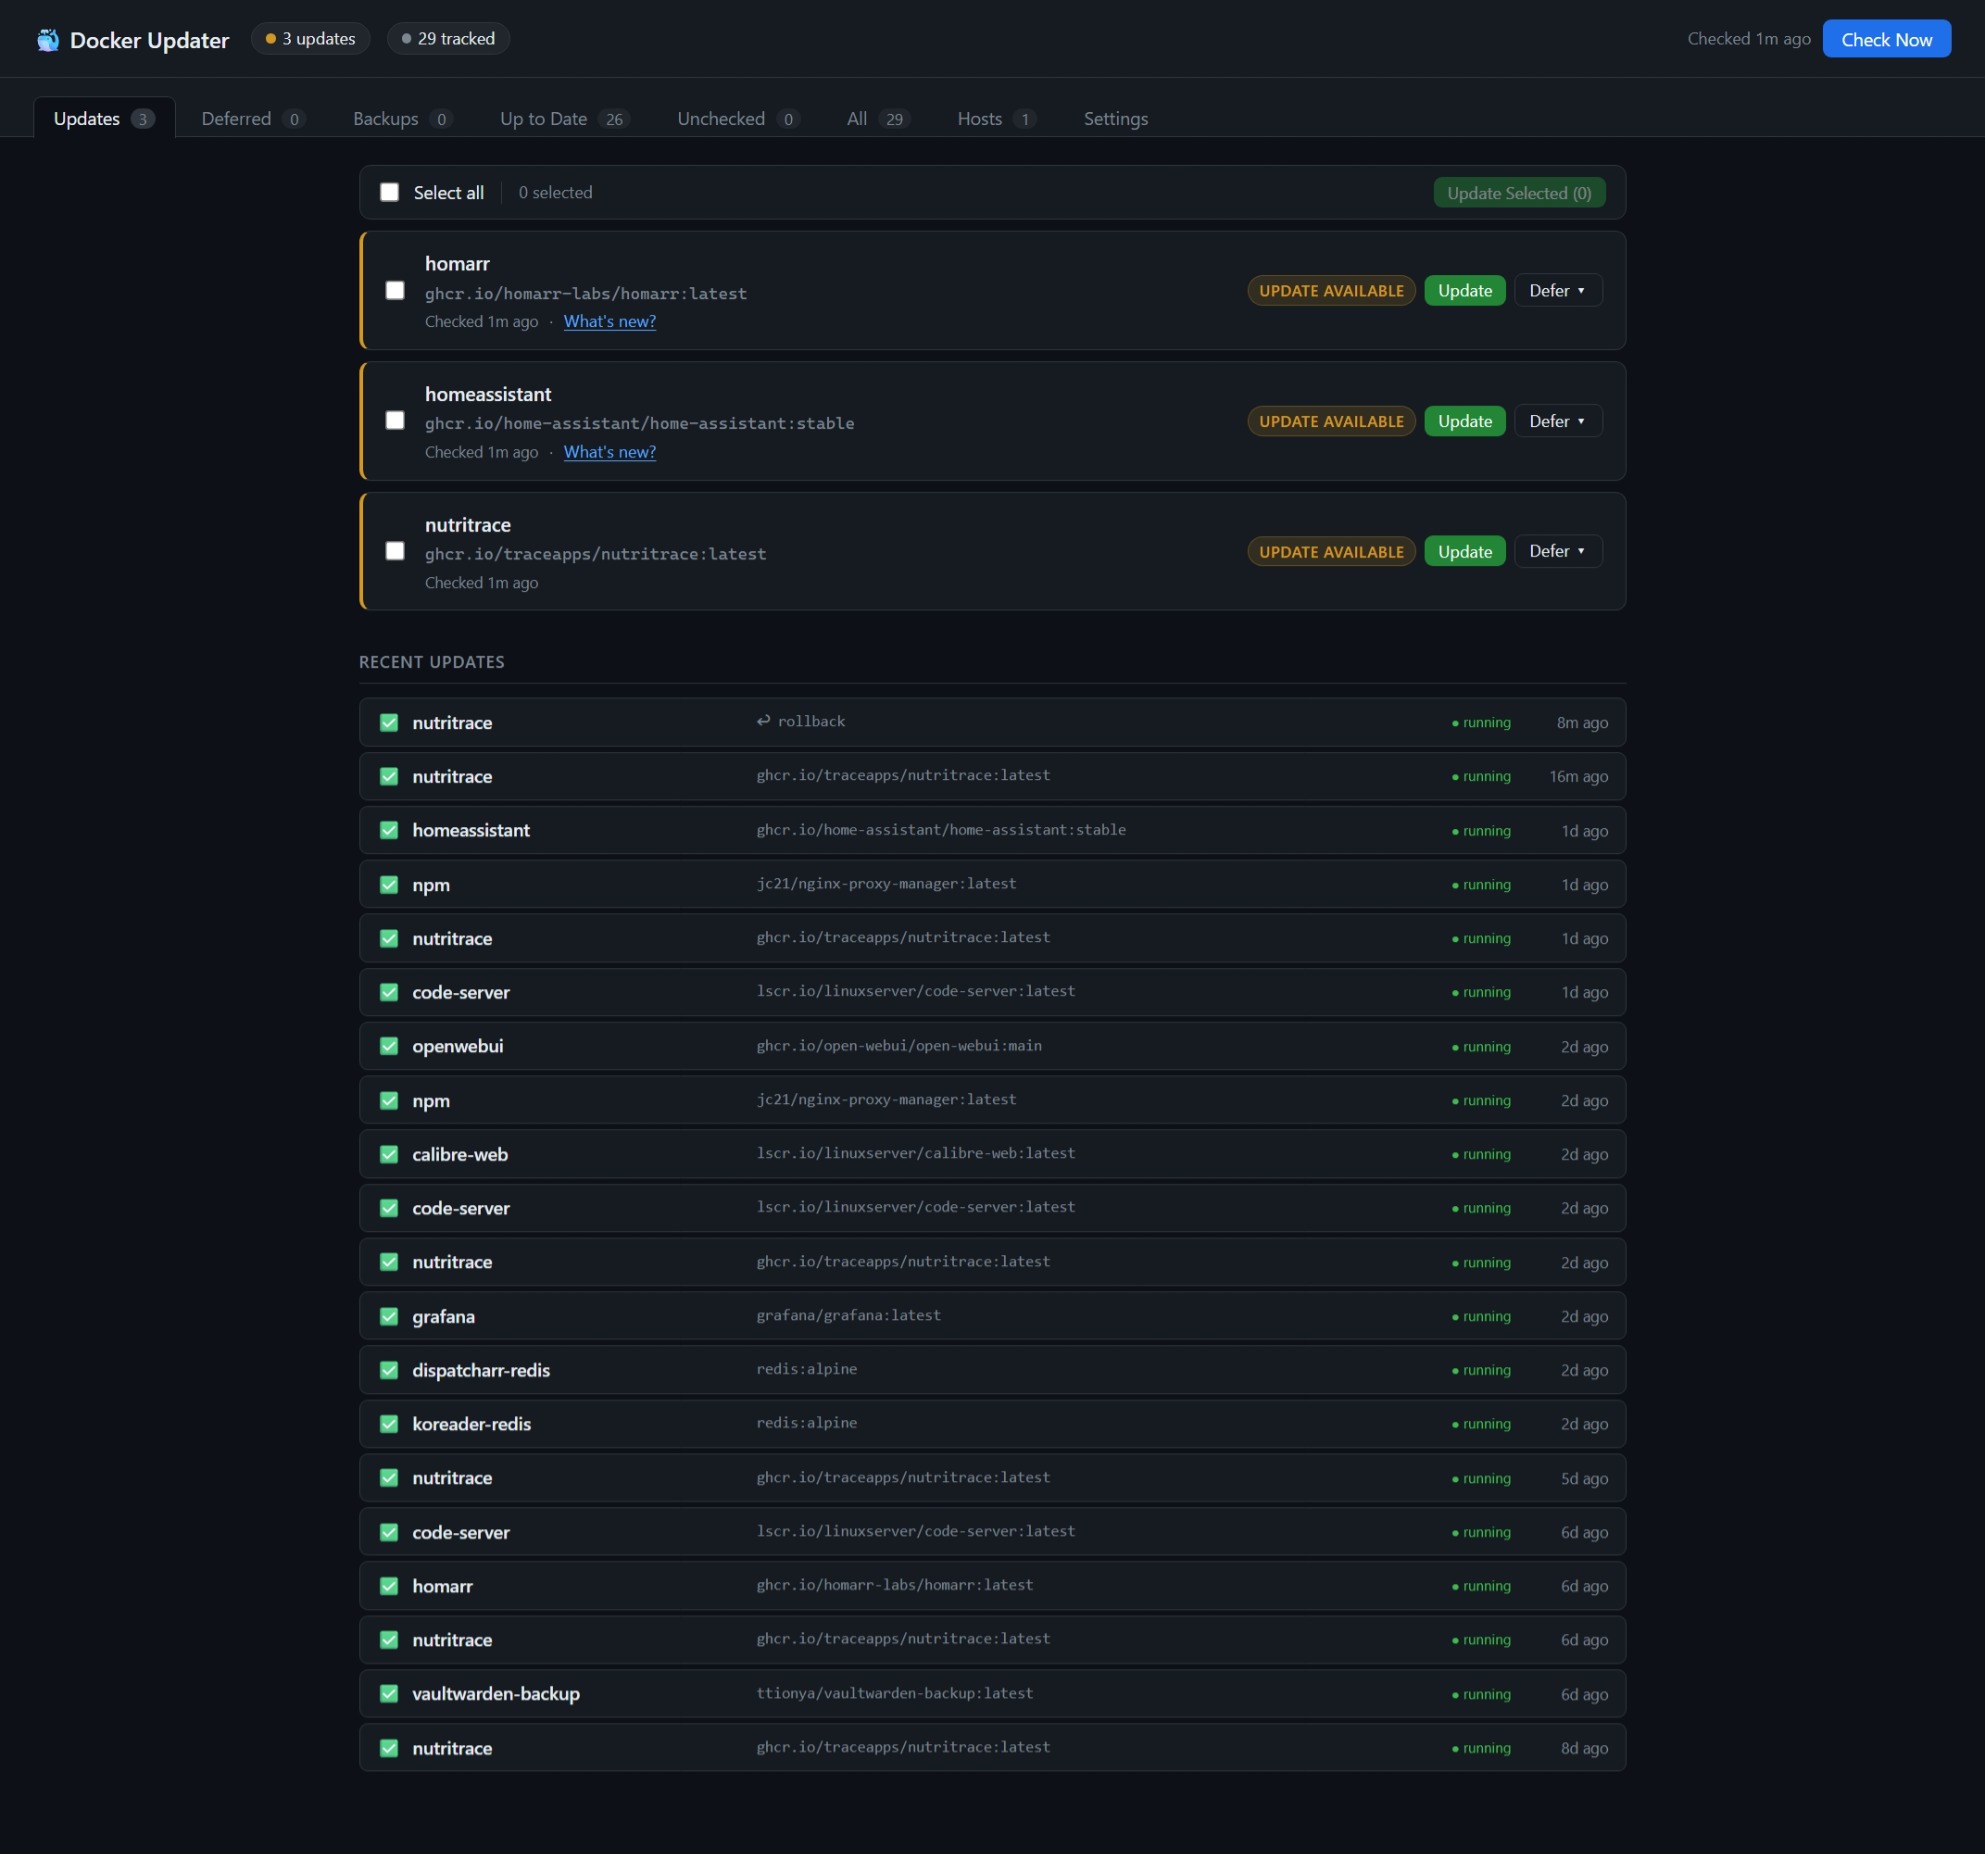1985x1854 pixels.
Task: Click the green check icon on the openwebui row
Action: coord(389,1046)
